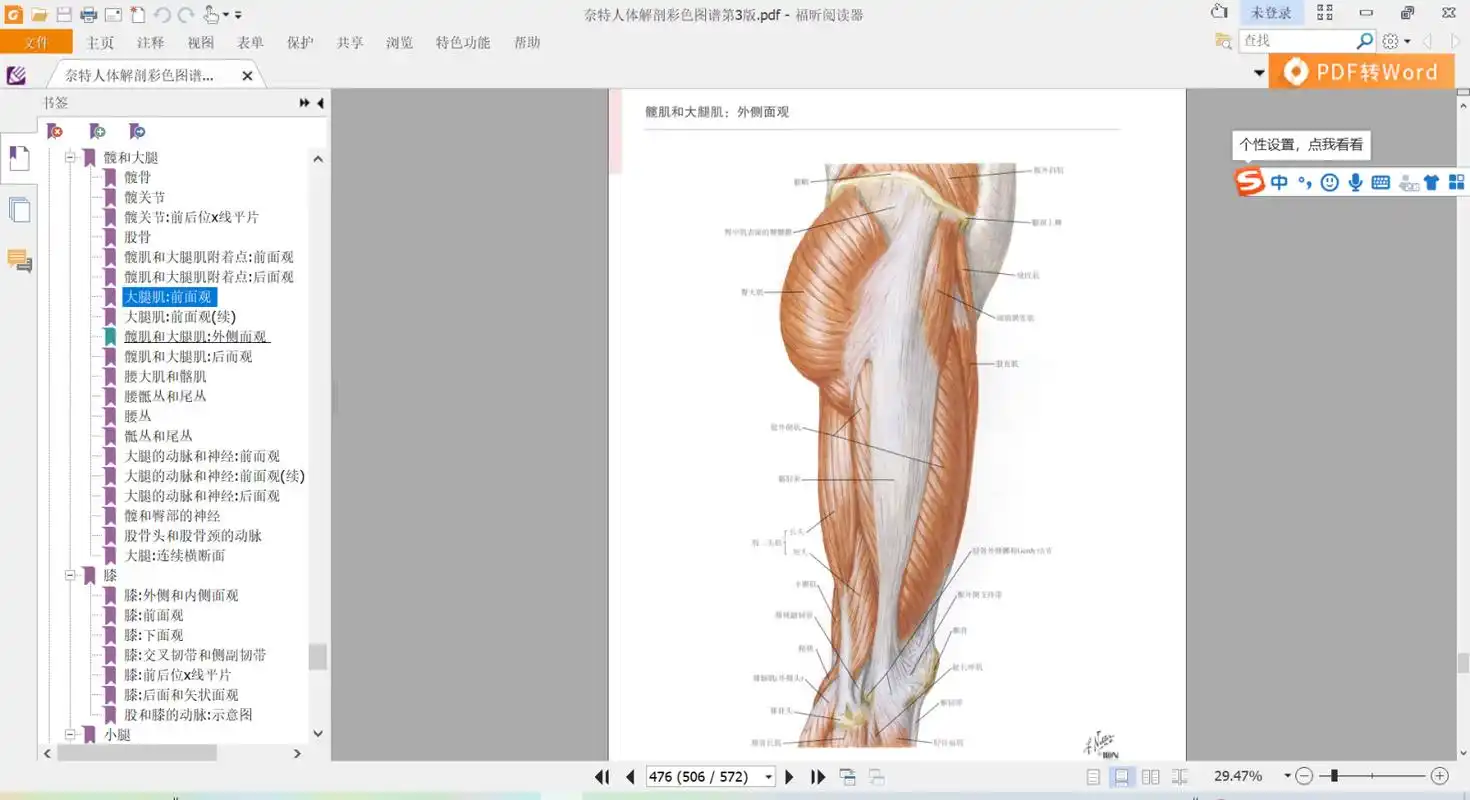Toggle Chinese/English via 中 icon
Viewport: 1470px width, 800px height.
coord(1278,182)
